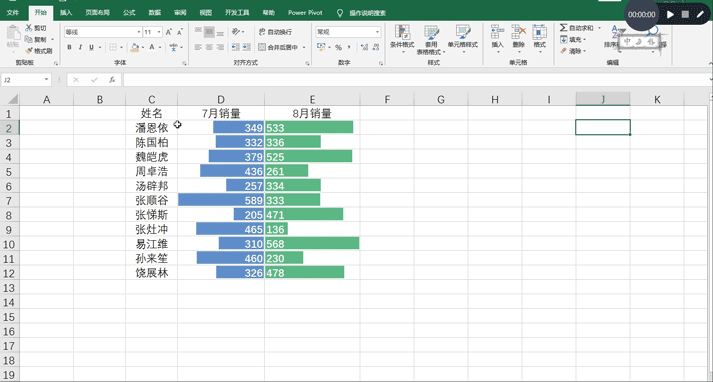Open the font group dialog launcher
This screenshot has width=713, height=382.
click(x=184, y=63)
